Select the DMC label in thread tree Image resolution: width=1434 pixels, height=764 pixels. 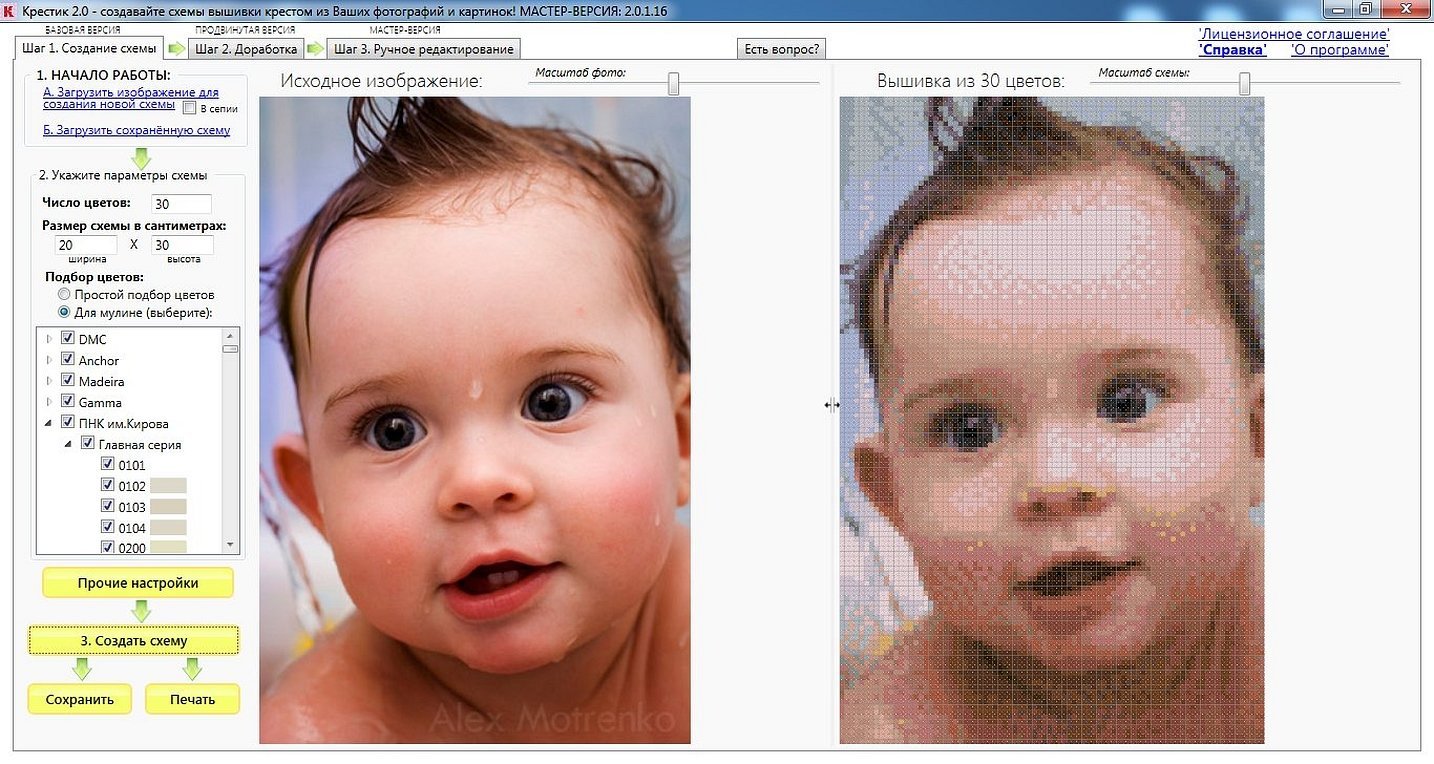coord(92,339)
